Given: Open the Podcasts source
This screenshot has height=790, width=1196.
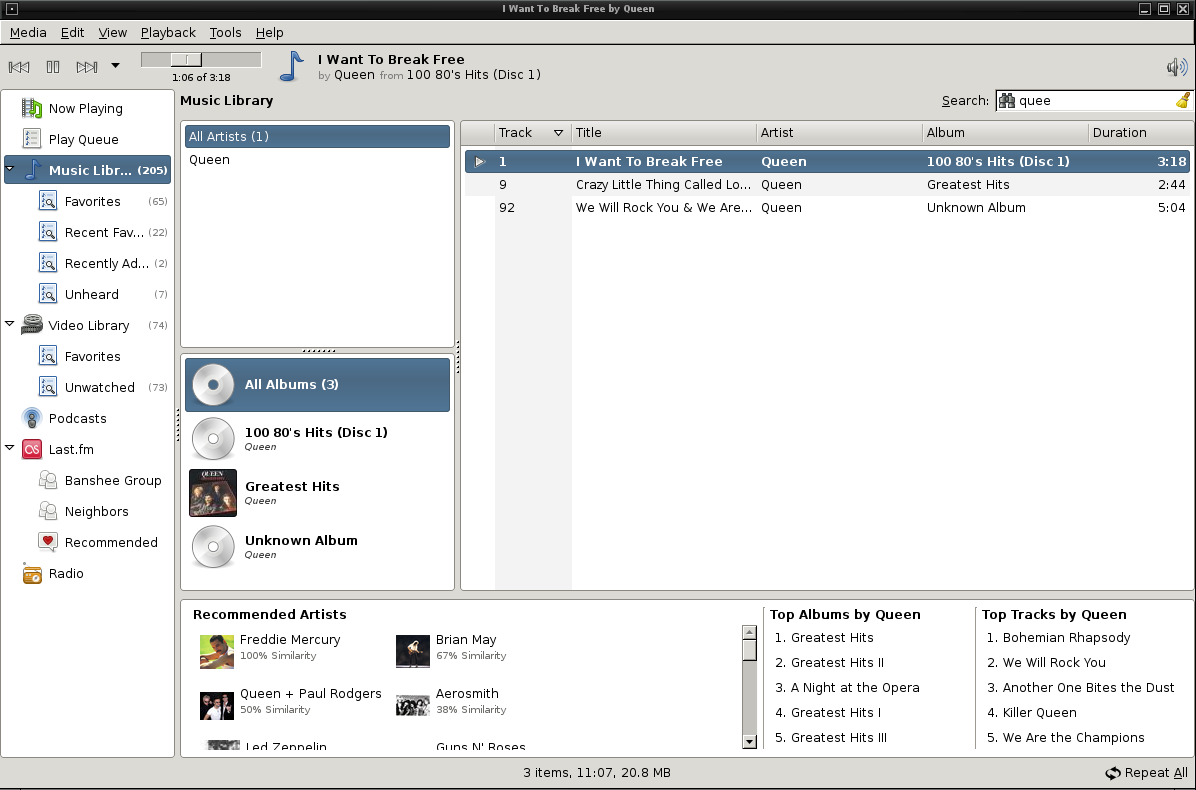Looking at the screenshot, I should point(87,419).
